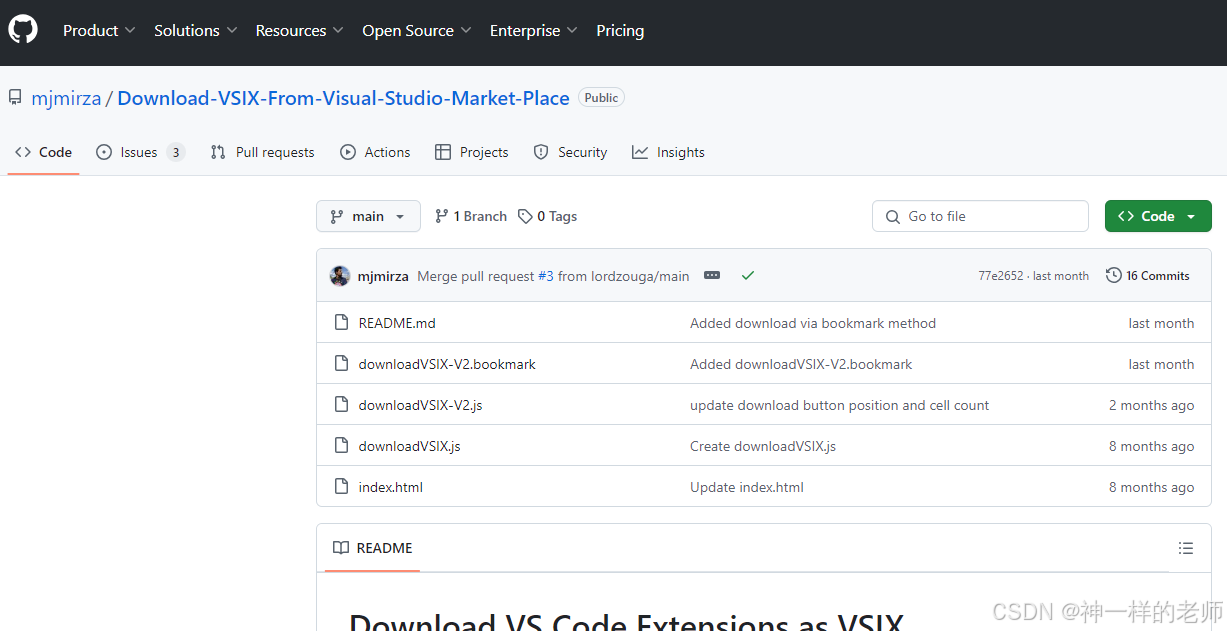Expand the Open Source dropdown menu
The width and height of the screenshot is (1227, 631).
(417, 31)
